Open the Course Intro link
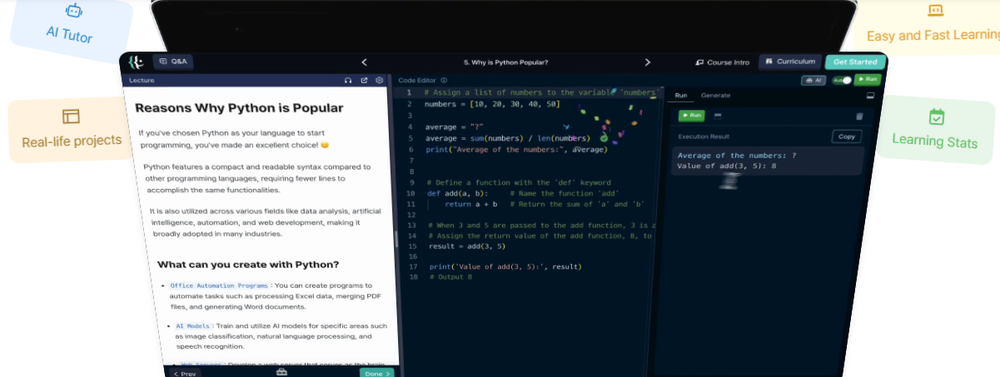Viewport: 1000px width, 377px height. (x=722, y=63)
